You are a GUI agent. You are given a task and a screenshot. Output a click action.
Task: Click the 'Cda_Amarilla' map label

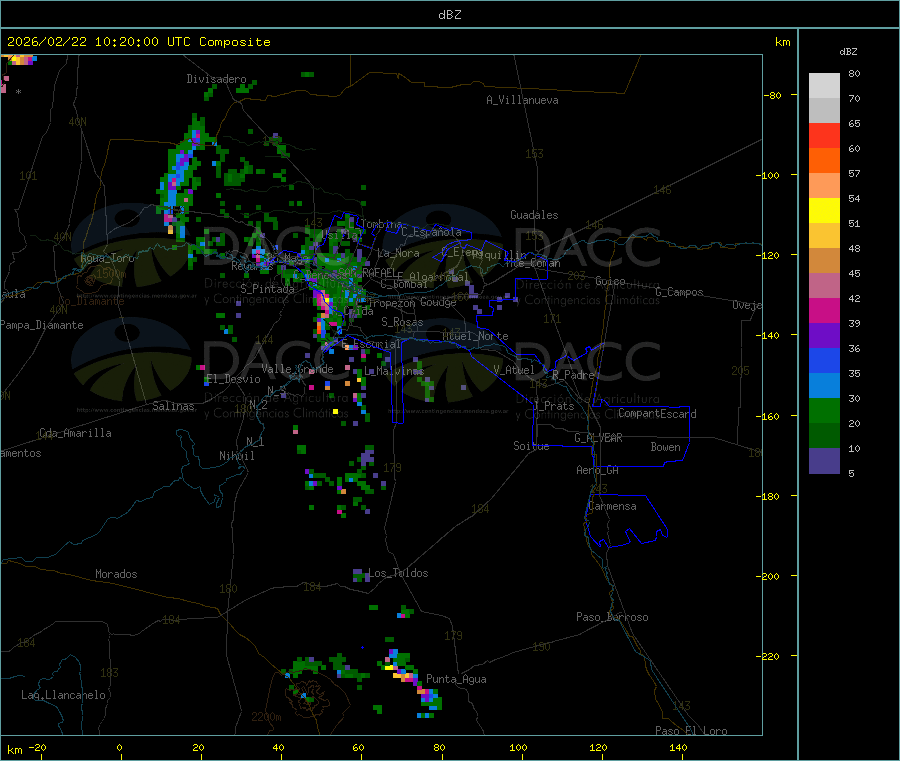point(75,433)
